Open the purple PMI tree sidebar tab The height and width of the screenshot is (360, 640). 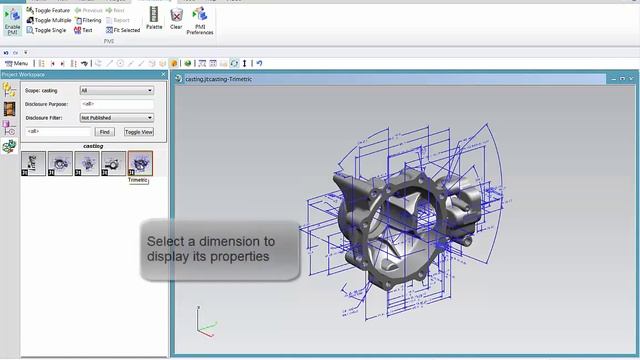click(x=9, y=128)
